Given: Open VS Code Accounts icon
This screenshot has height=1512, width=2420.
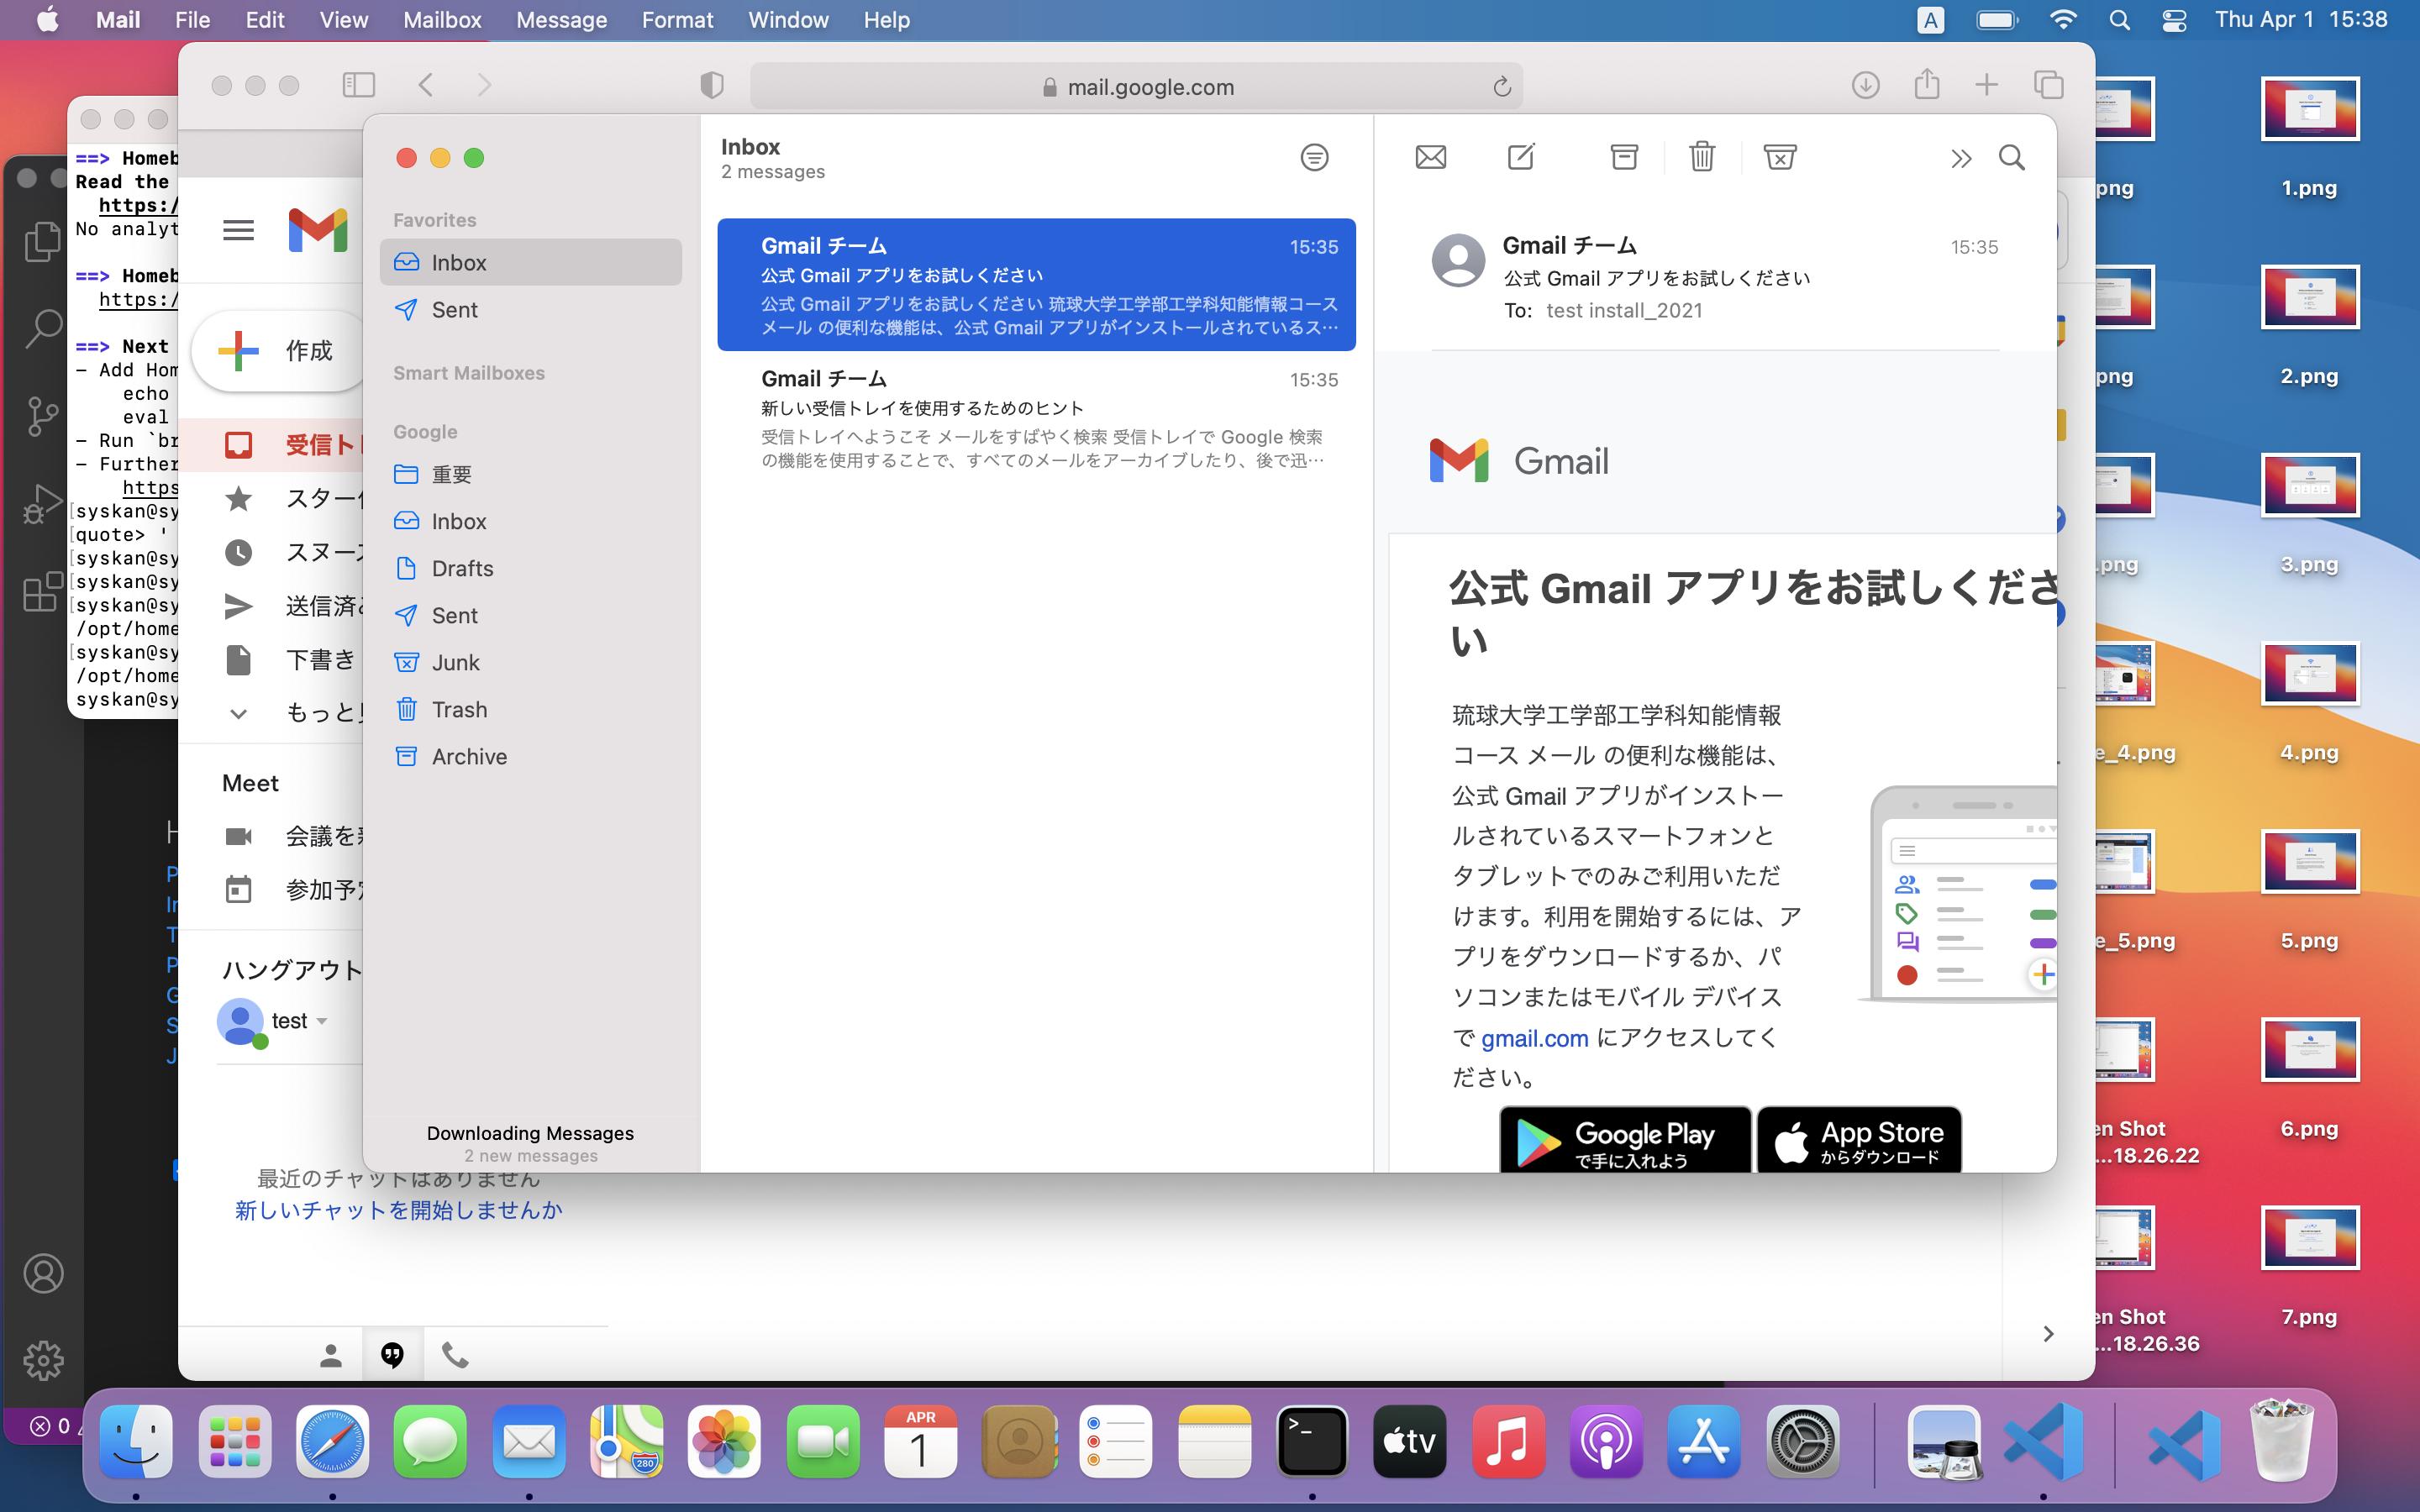Looking at the screenshot, I should pyautogui.click(x=43, y=1273).
